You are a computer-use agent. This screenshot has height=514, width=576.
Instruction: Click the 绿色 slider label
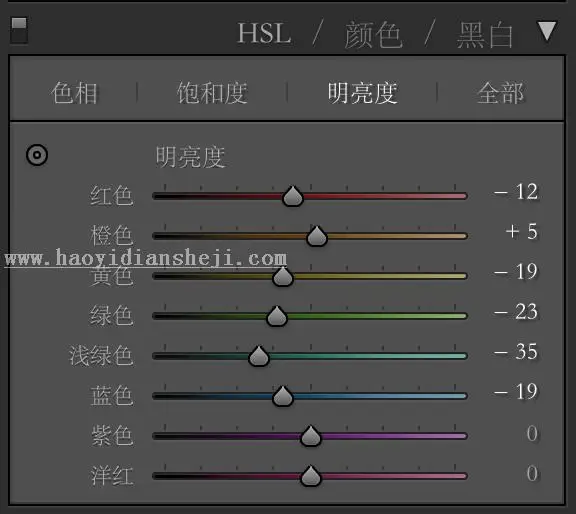coord(112,316)
